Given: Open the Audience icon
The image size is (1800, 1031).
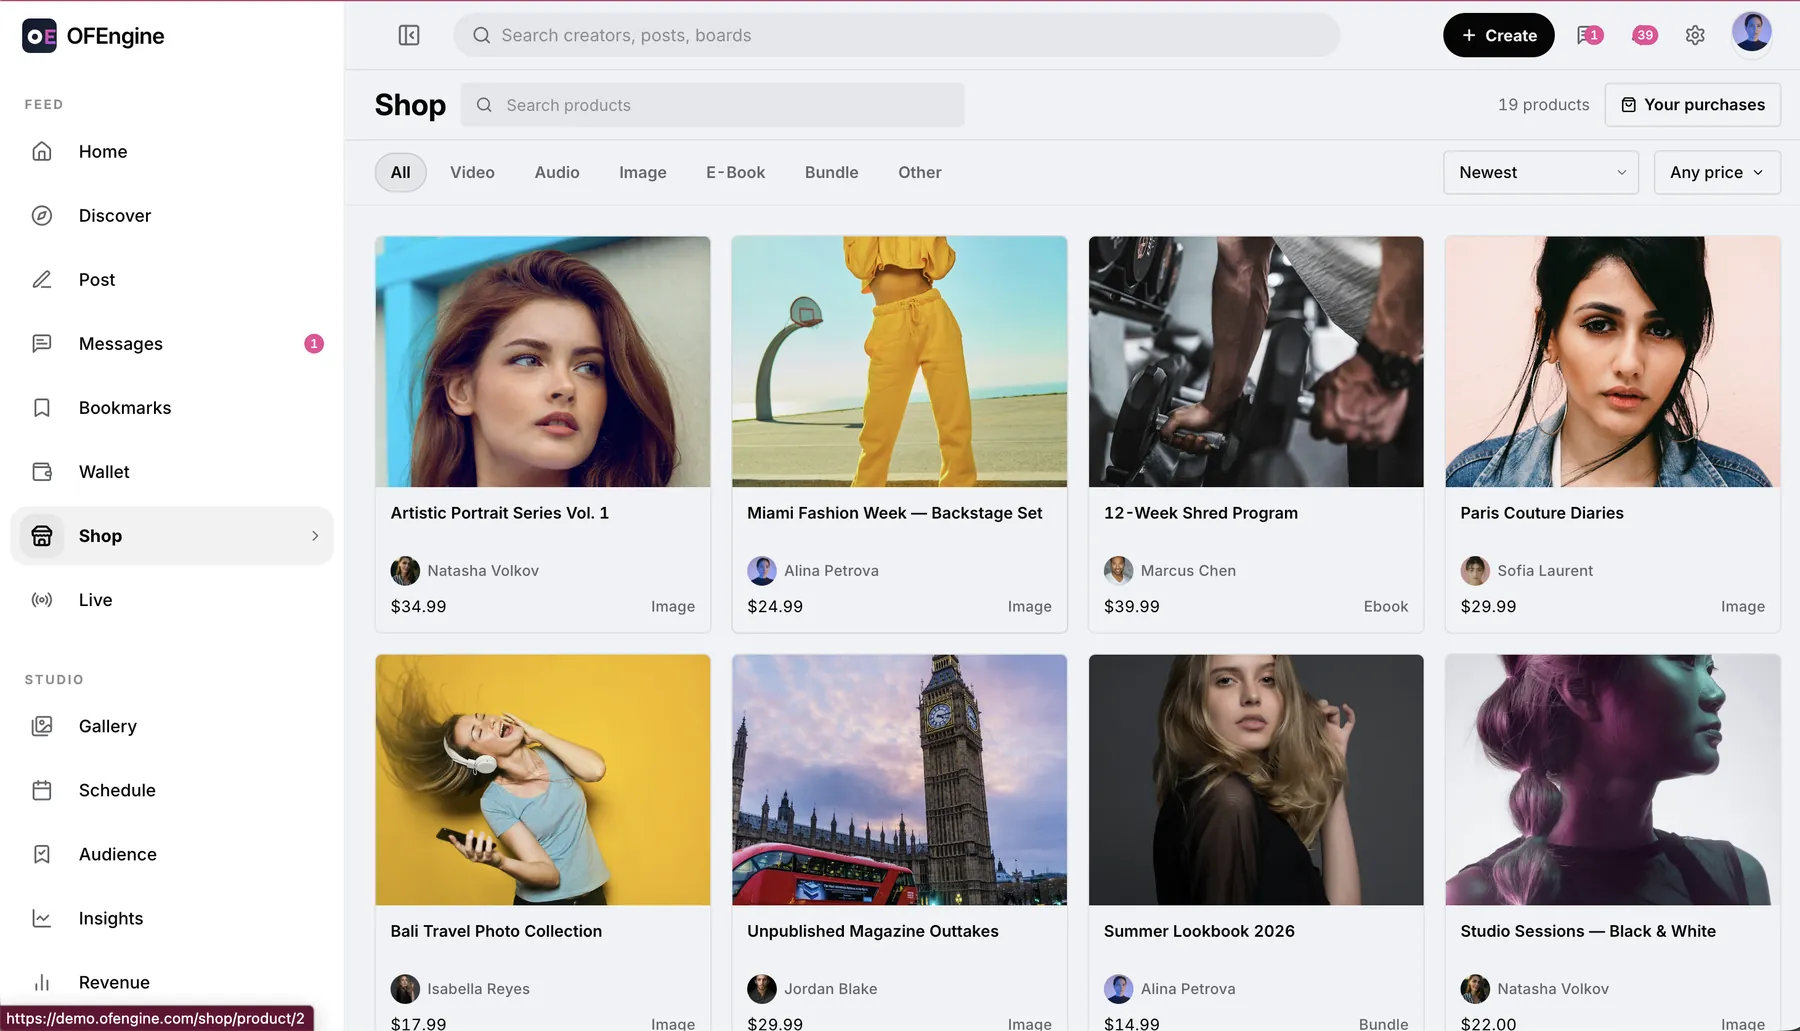Looking at the screenshot, I should click(42, 854).
